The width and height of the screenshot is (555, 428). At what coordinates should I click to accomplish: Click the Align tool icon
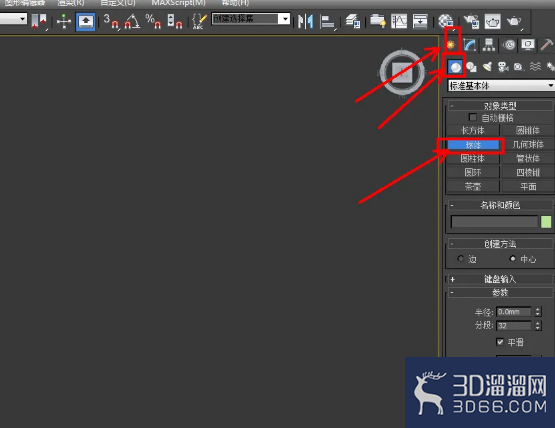click(x=328, y=22)
